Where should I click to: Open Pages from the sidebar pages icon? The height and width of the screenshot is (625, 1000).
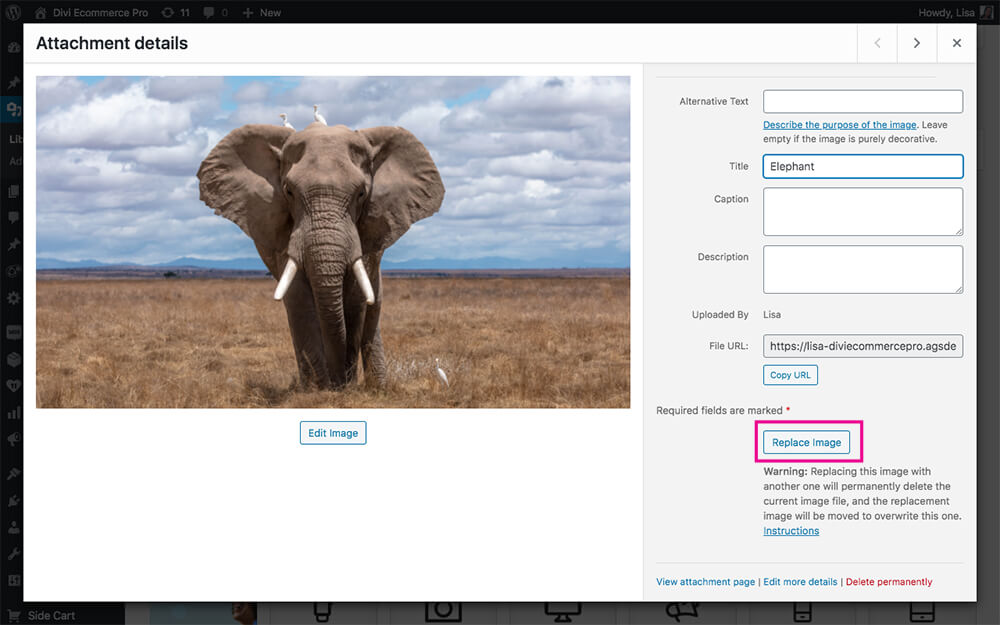(13, 191)
